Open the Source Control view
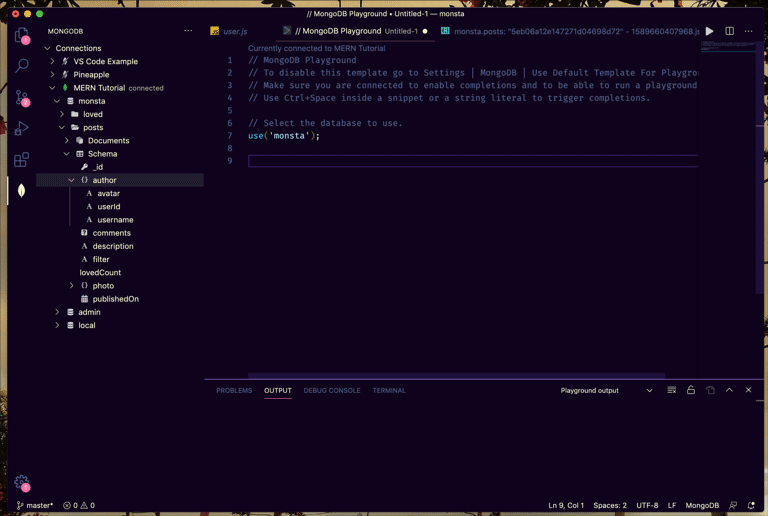This screenshot has height=516, width=768. click(22, 97)
